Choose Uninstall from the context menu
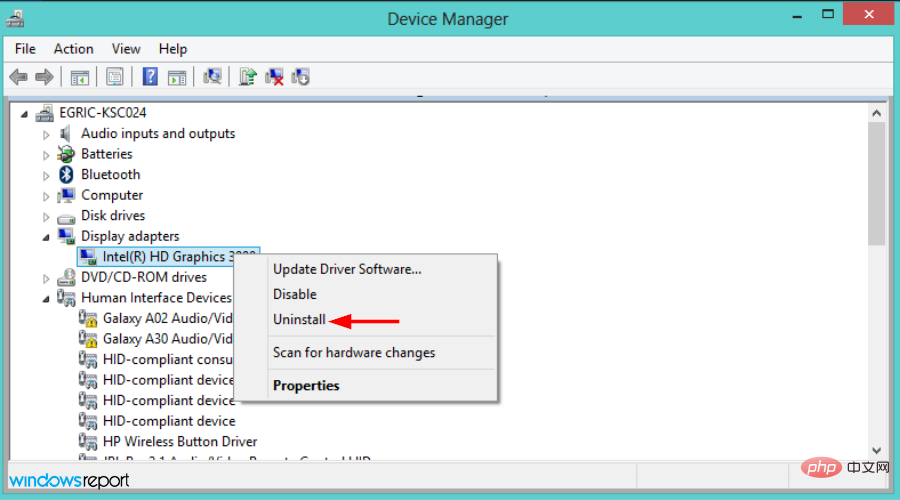The height and width of the screenshot is (500, 900). [x=366, y=319]
